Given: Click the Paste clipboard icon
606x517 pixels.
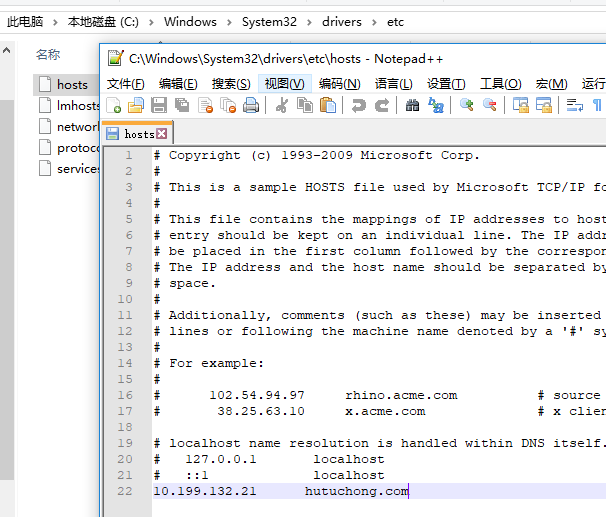Looking at the screenshot, I should point(328,105).
